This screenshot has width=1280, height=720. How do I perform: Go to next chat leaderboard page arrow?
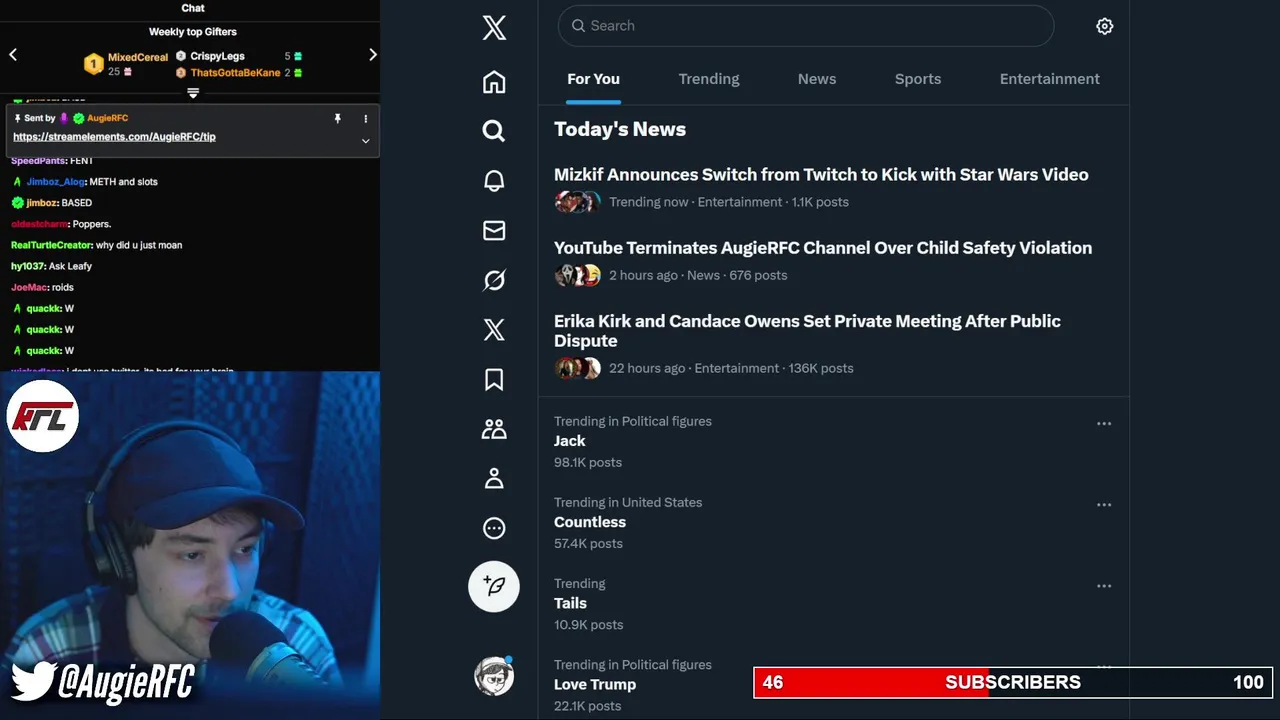tap(373, 55)
